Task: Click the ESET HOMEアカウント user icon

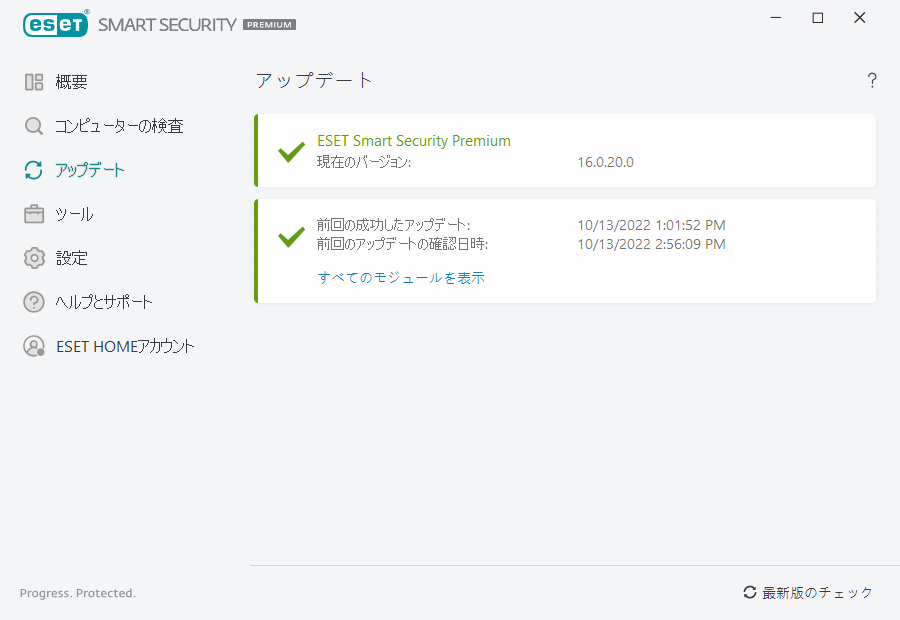Action: click(x=34, y=346)
